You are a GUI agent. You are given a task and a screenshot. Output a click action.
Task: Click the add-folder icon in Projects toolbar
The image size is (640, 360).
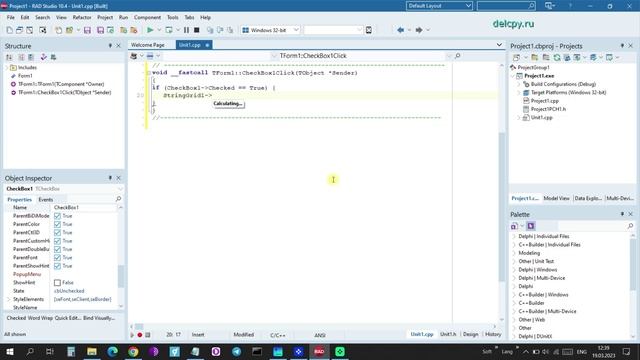coord(535,58)
